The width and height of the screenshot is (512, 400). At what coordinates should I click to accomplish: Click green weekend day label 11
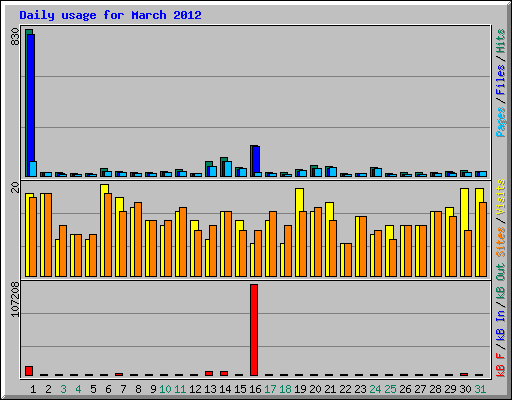click(x=180, y=389)
